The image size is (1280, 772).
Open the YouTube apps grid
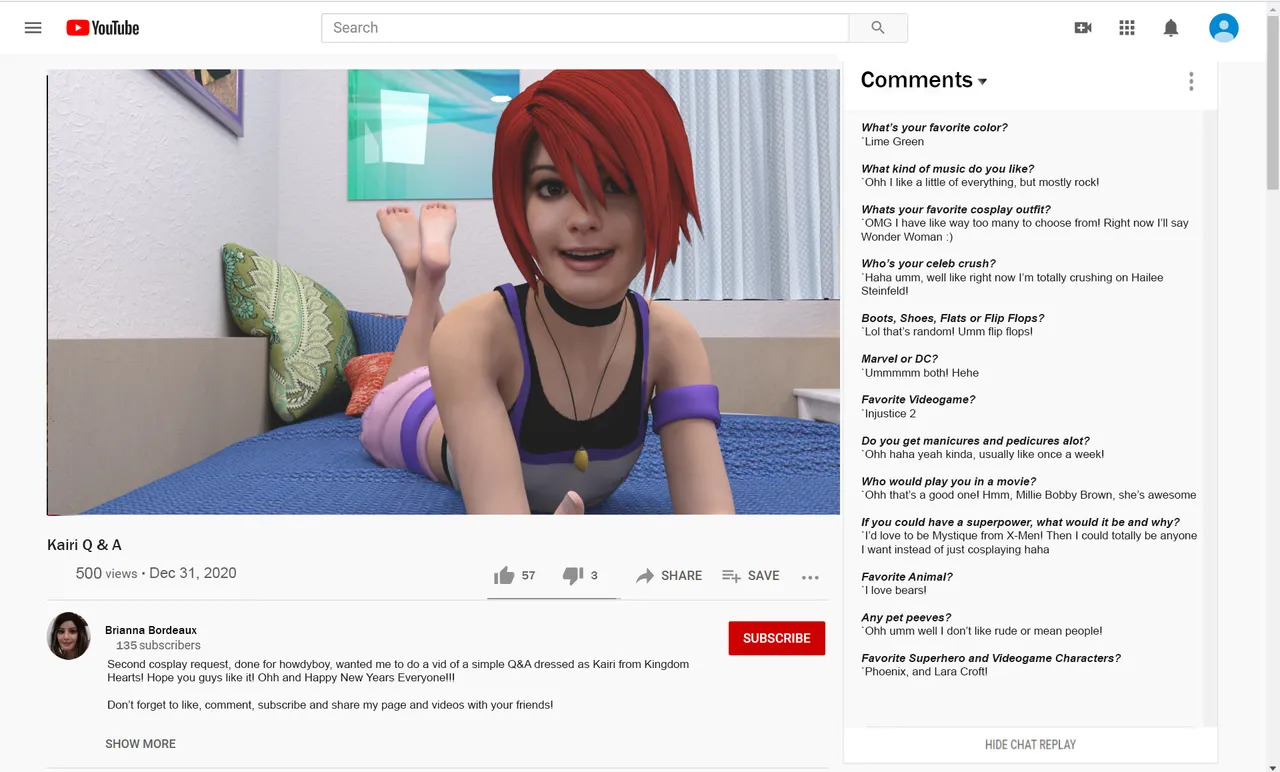pos(1127,28)
